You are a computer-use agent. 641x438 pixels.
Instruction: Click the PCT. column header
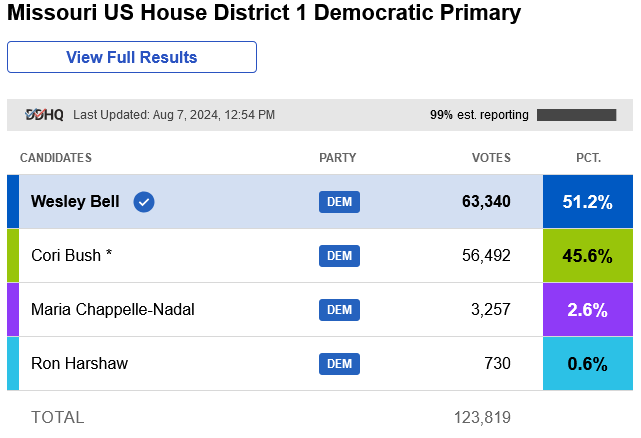click(x=588, y=158)
